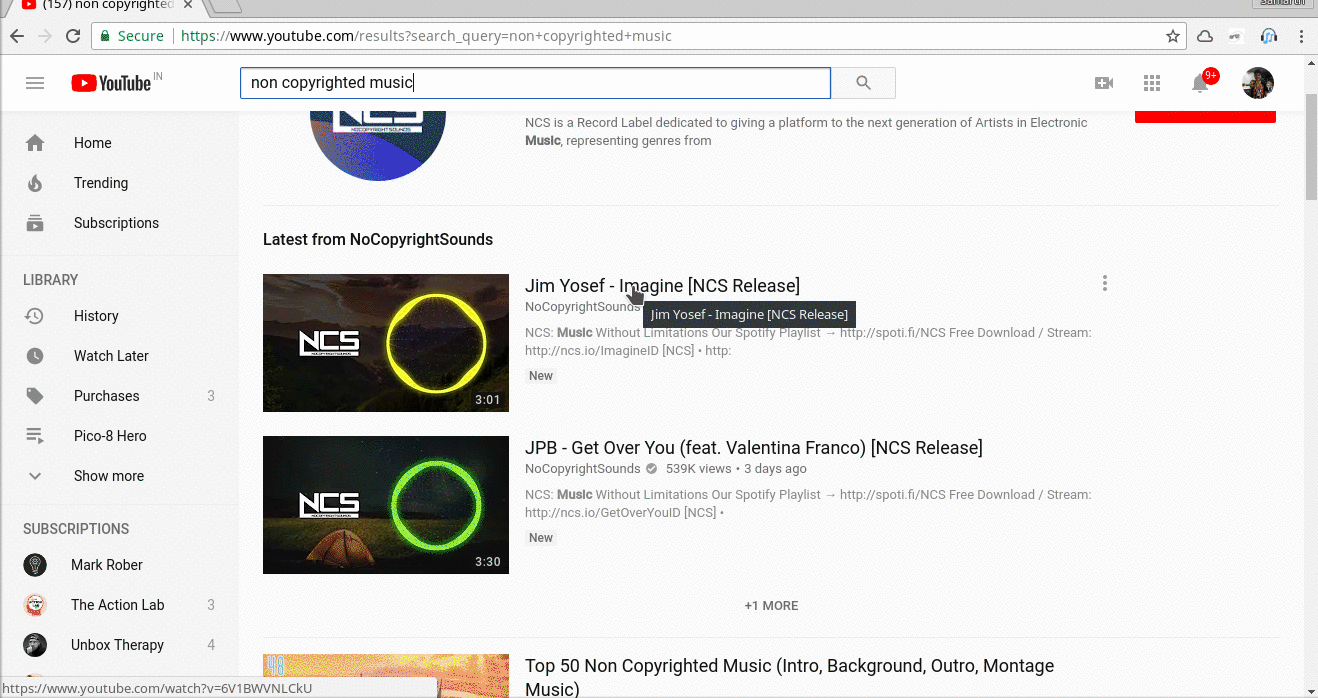Open options for Jim Yosef Imagine video
Image resolution: width=1318 pixels, height=698 pixels.
click(x=1105, y=283)
